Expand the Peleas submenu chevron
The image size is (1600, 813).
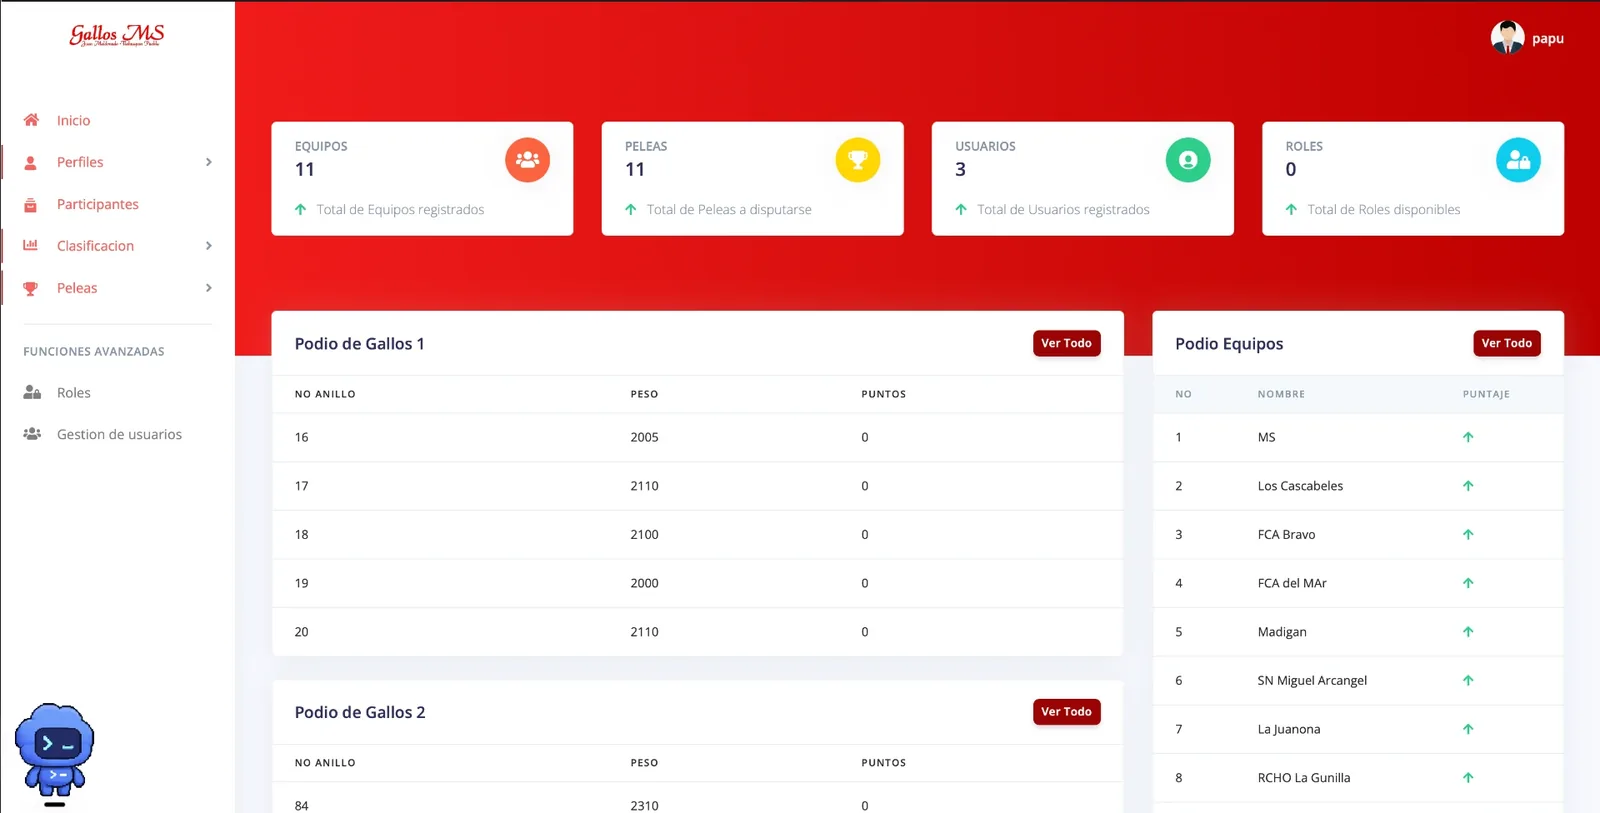click(208, 288)
